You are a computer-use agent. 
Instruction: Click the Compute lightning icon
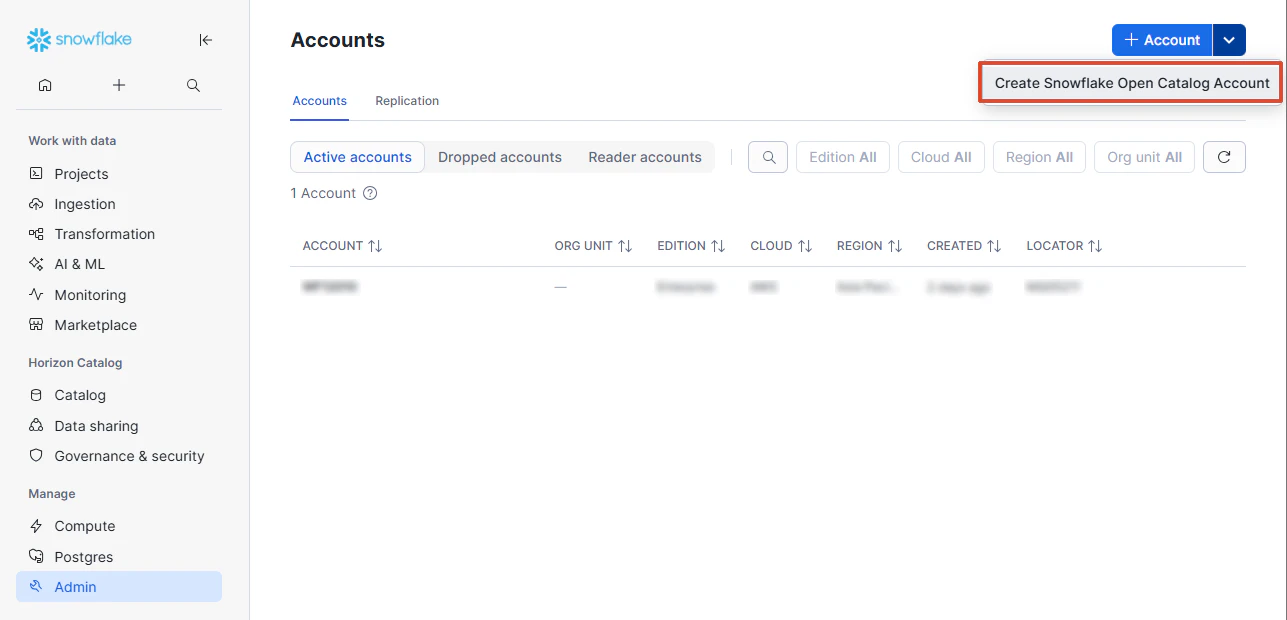click(x=36, y=526)
